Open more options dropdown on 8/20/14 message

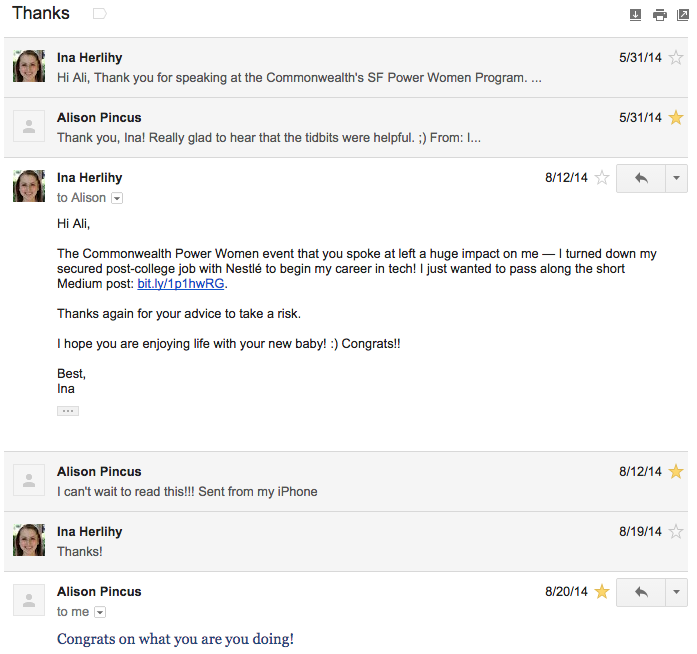(x=677, y=592)
